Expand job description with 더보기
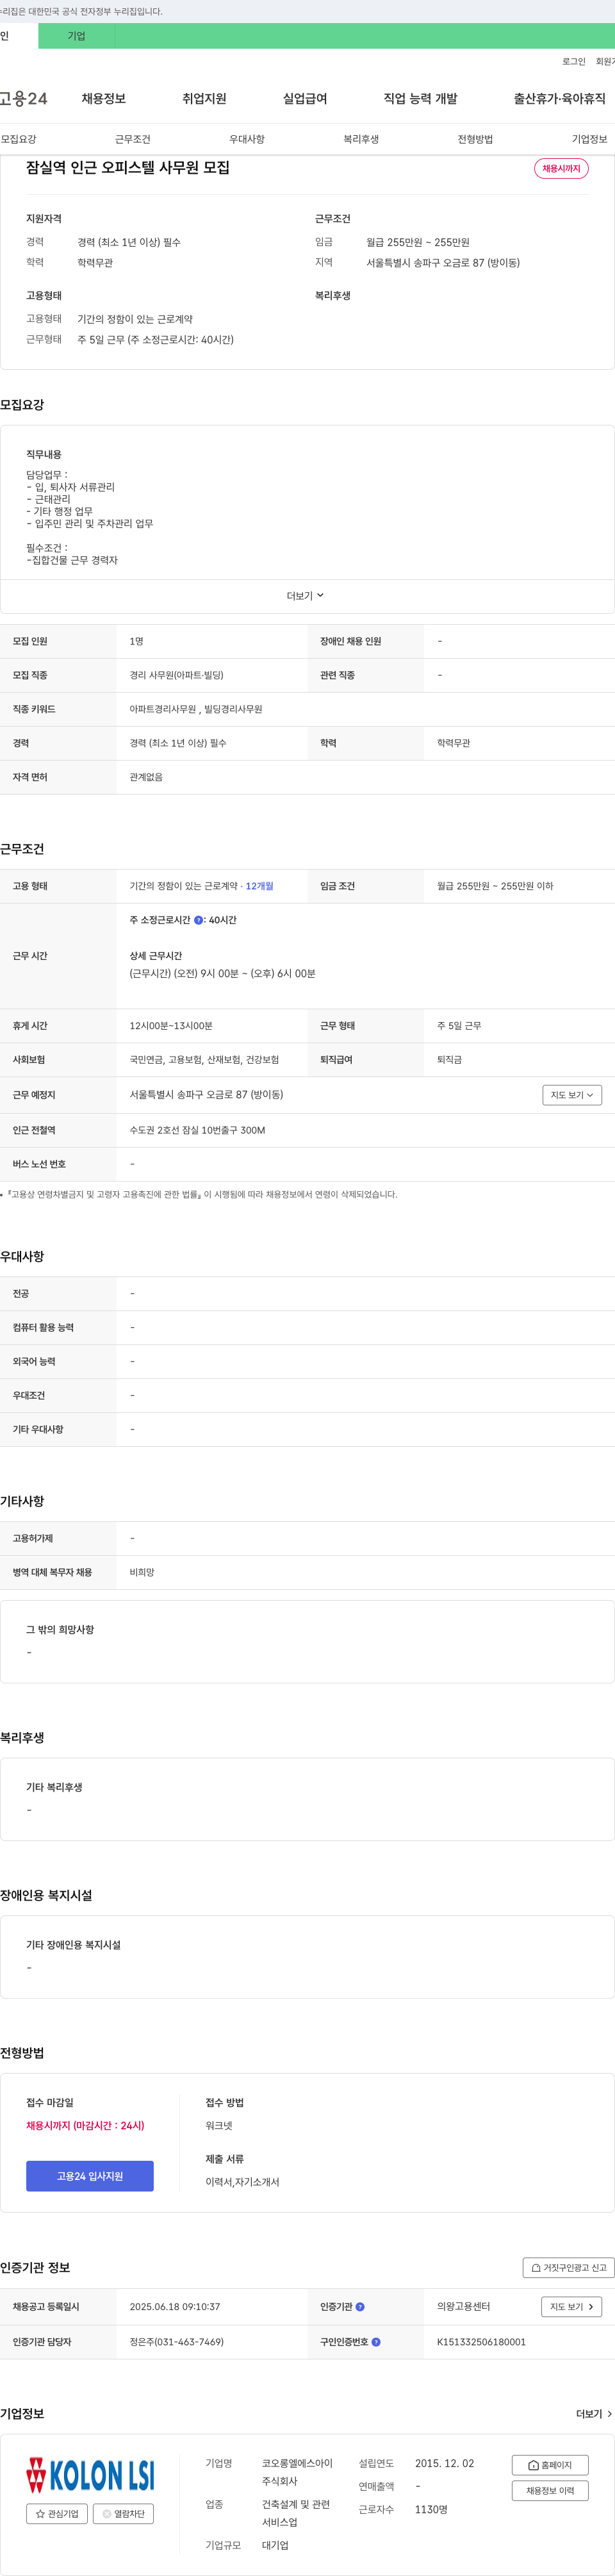 click(306, 596)
